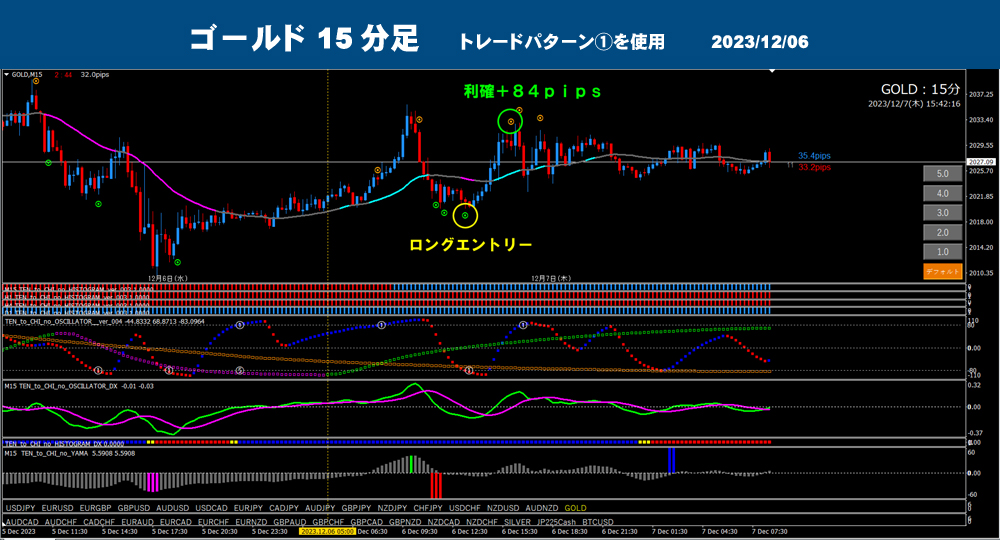Click the TEN_to_CHI_no_OSCILLATOR ver_004 indicator label

[x=105, y=321]
